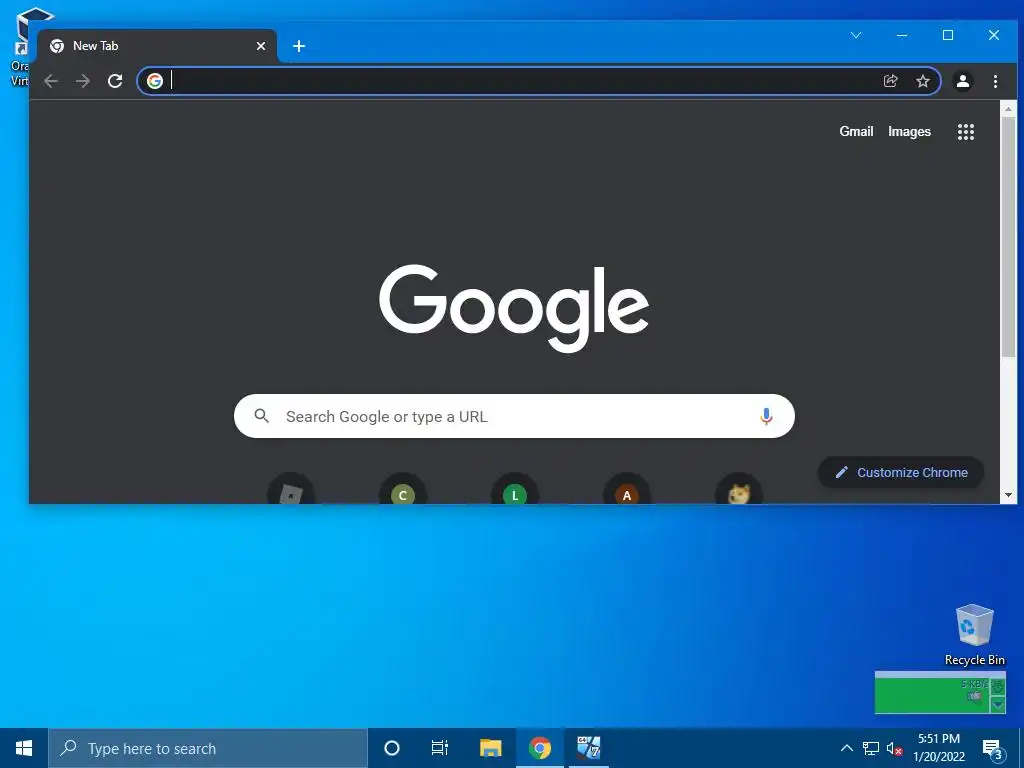Screen dimensions: 1024x768
Task: Open the tab search chevron in the title bar
Action: [x=856, y=35]
